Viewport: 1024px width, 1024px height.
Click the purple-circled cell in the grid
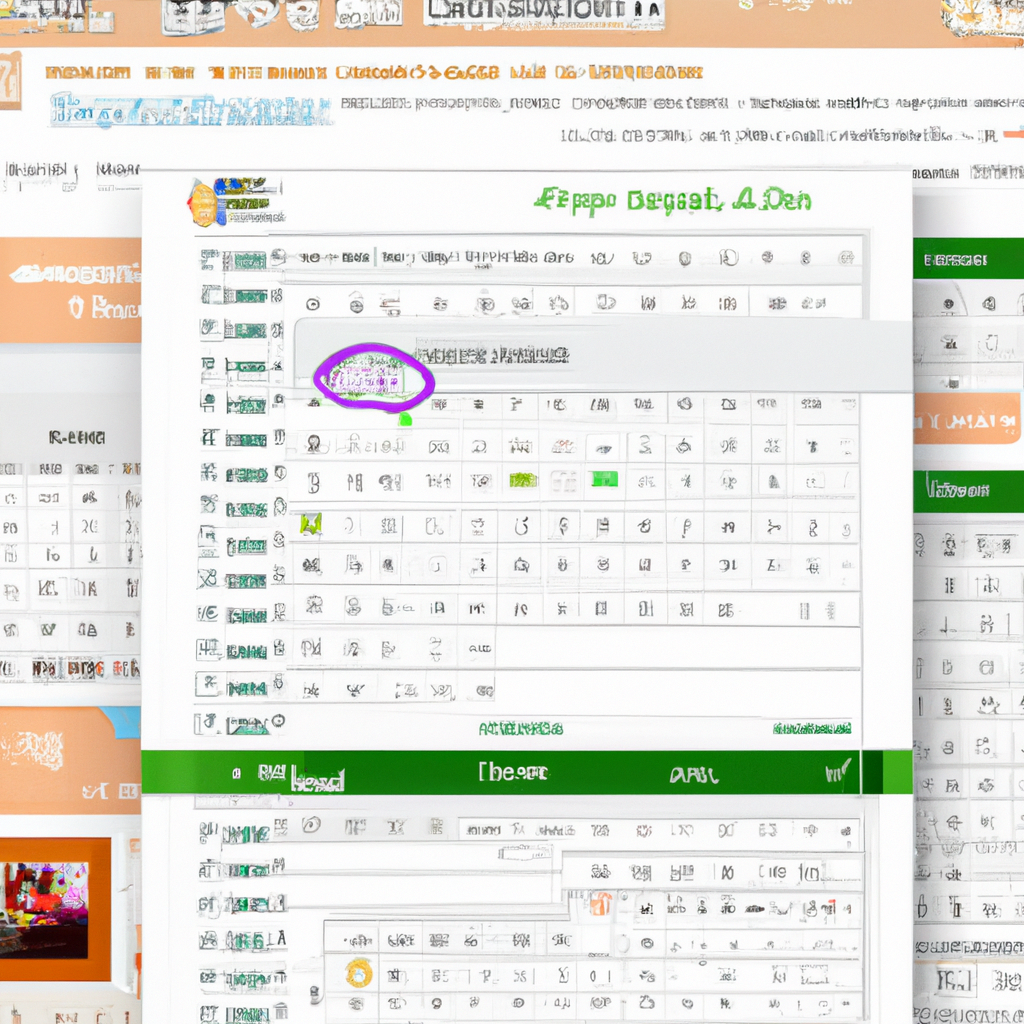click(x=373, y=380)
